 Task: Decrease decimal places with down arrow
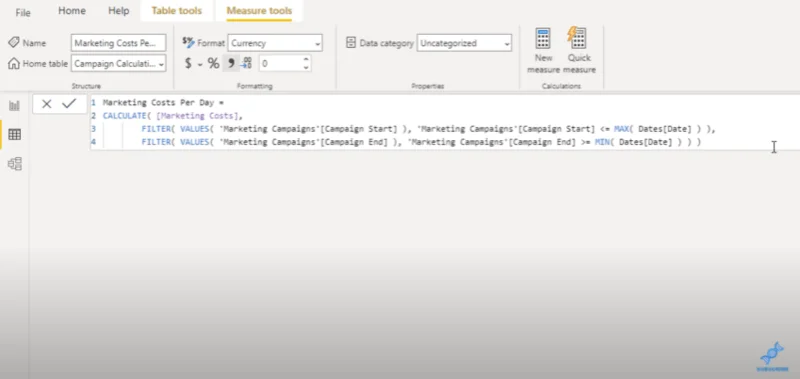click(x=306, y=67)
